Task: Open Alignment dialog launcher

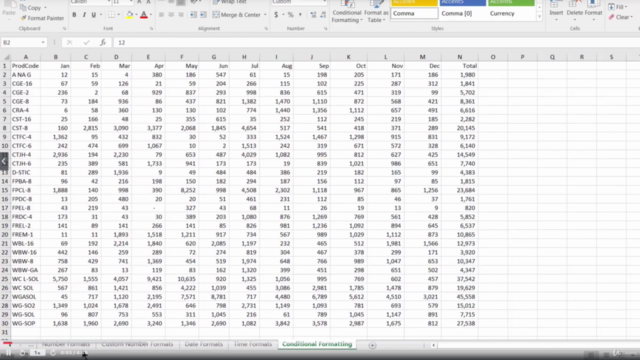Action: 266,29
